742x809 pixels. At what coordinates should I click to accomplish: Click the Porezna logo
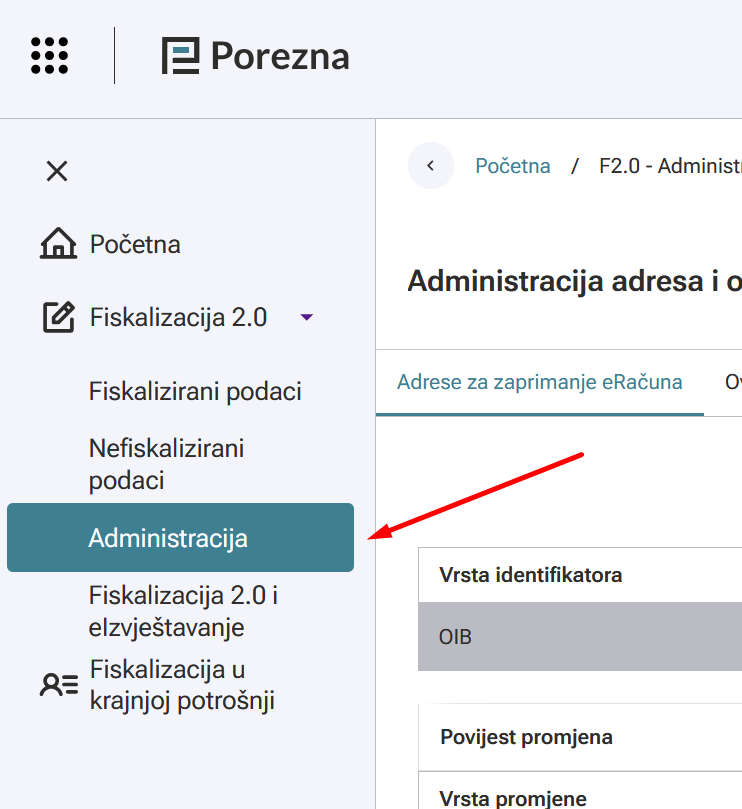[256, 56]
